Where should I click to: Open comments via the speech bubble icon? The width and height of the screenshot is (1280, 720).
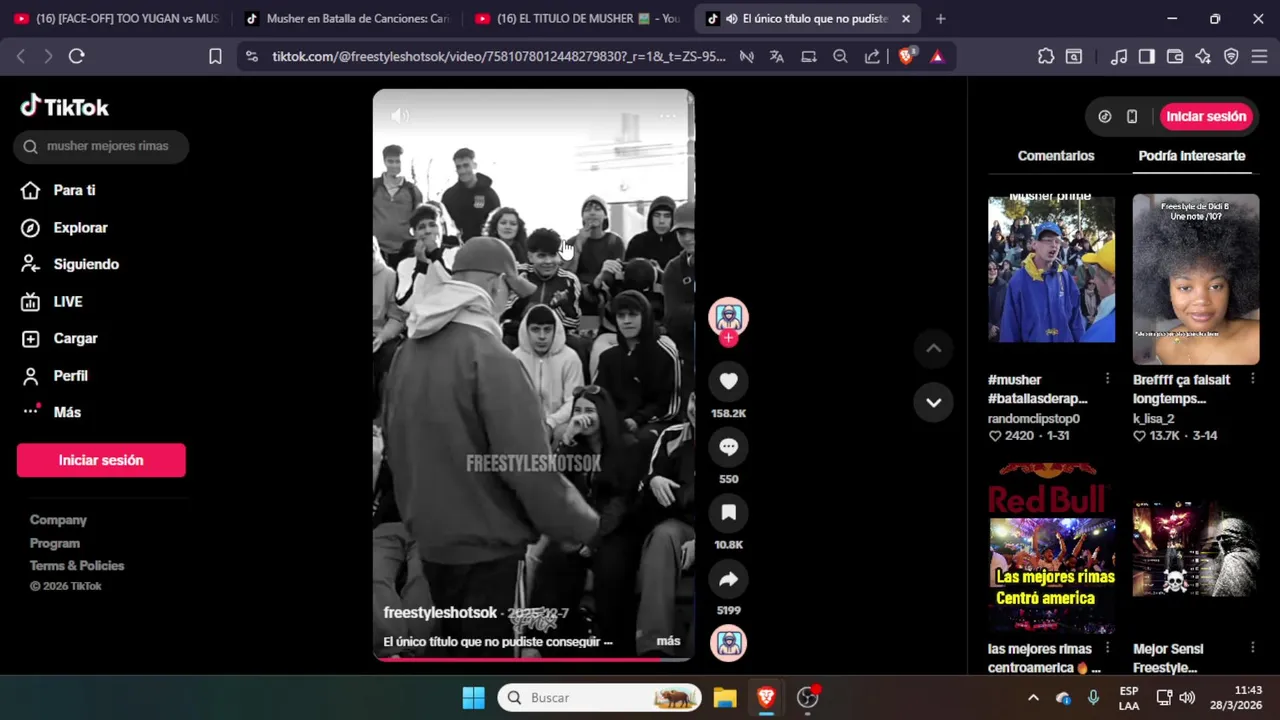tap(728, 447)
